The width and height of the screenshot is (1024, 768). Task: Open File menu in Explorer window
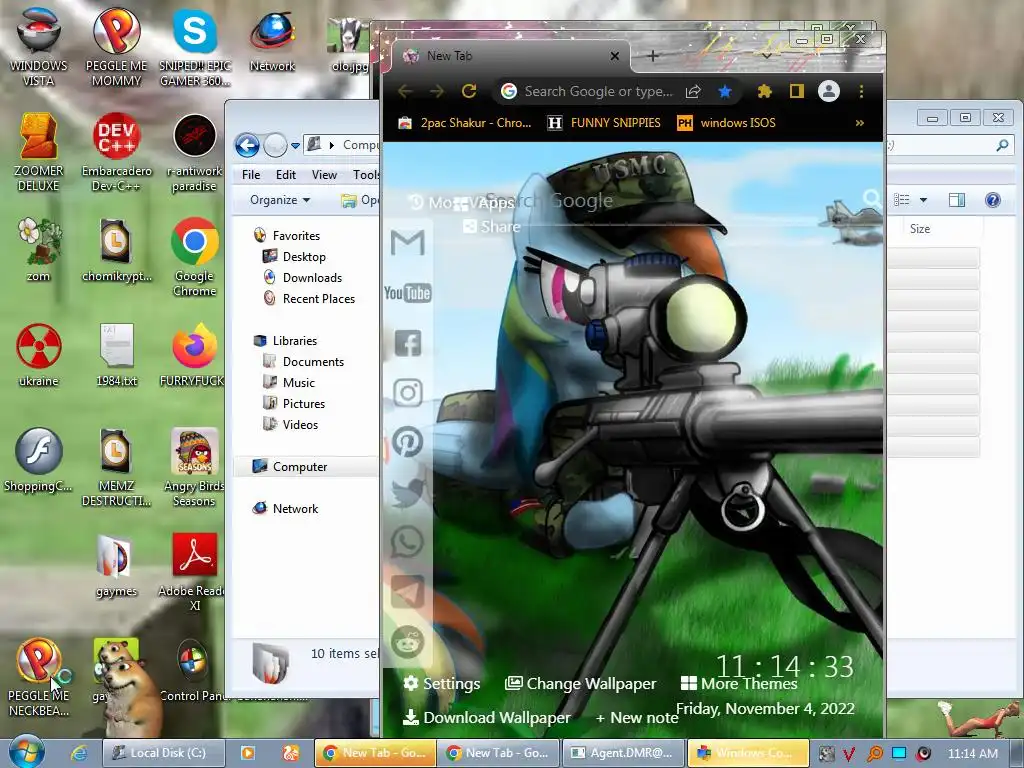[251, 175]
